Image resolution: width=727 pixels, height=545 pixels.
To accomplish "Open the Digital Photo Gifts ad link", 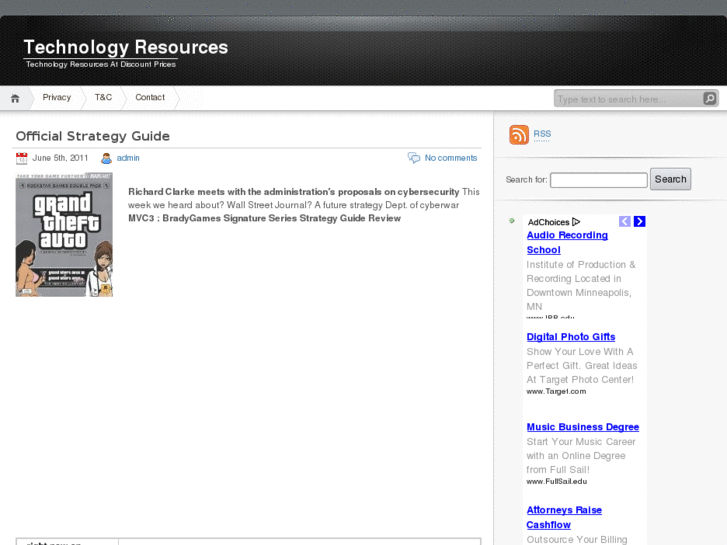I will (571, 337).
